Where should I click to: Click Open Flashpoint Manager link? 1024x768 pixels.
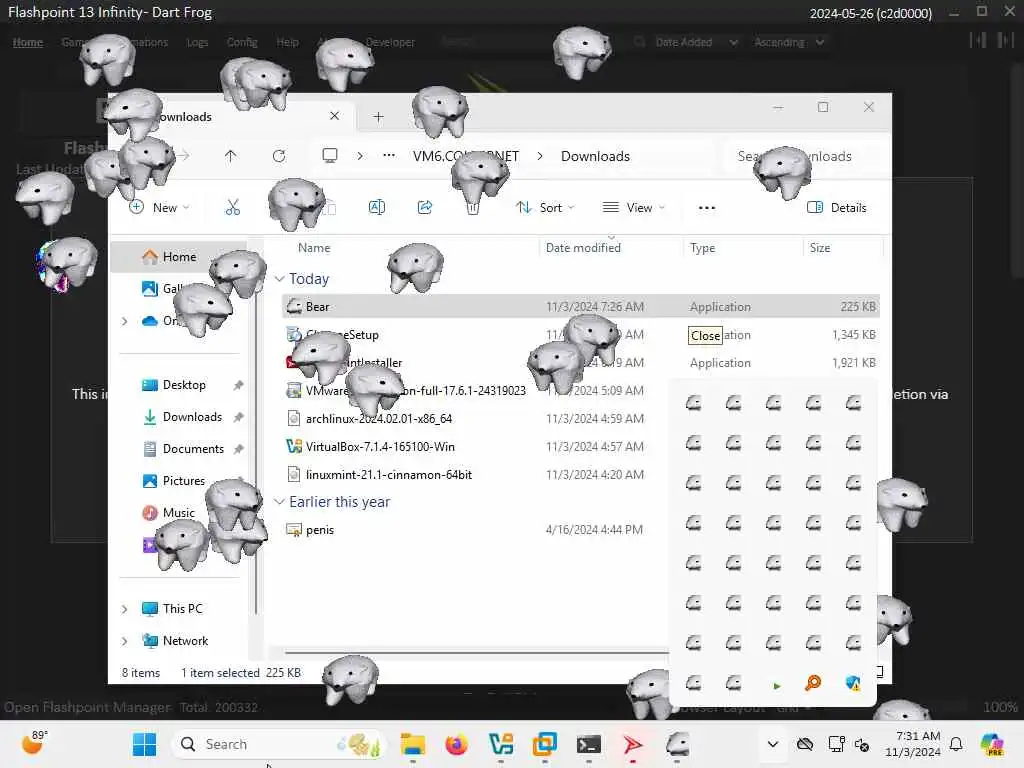87,707
